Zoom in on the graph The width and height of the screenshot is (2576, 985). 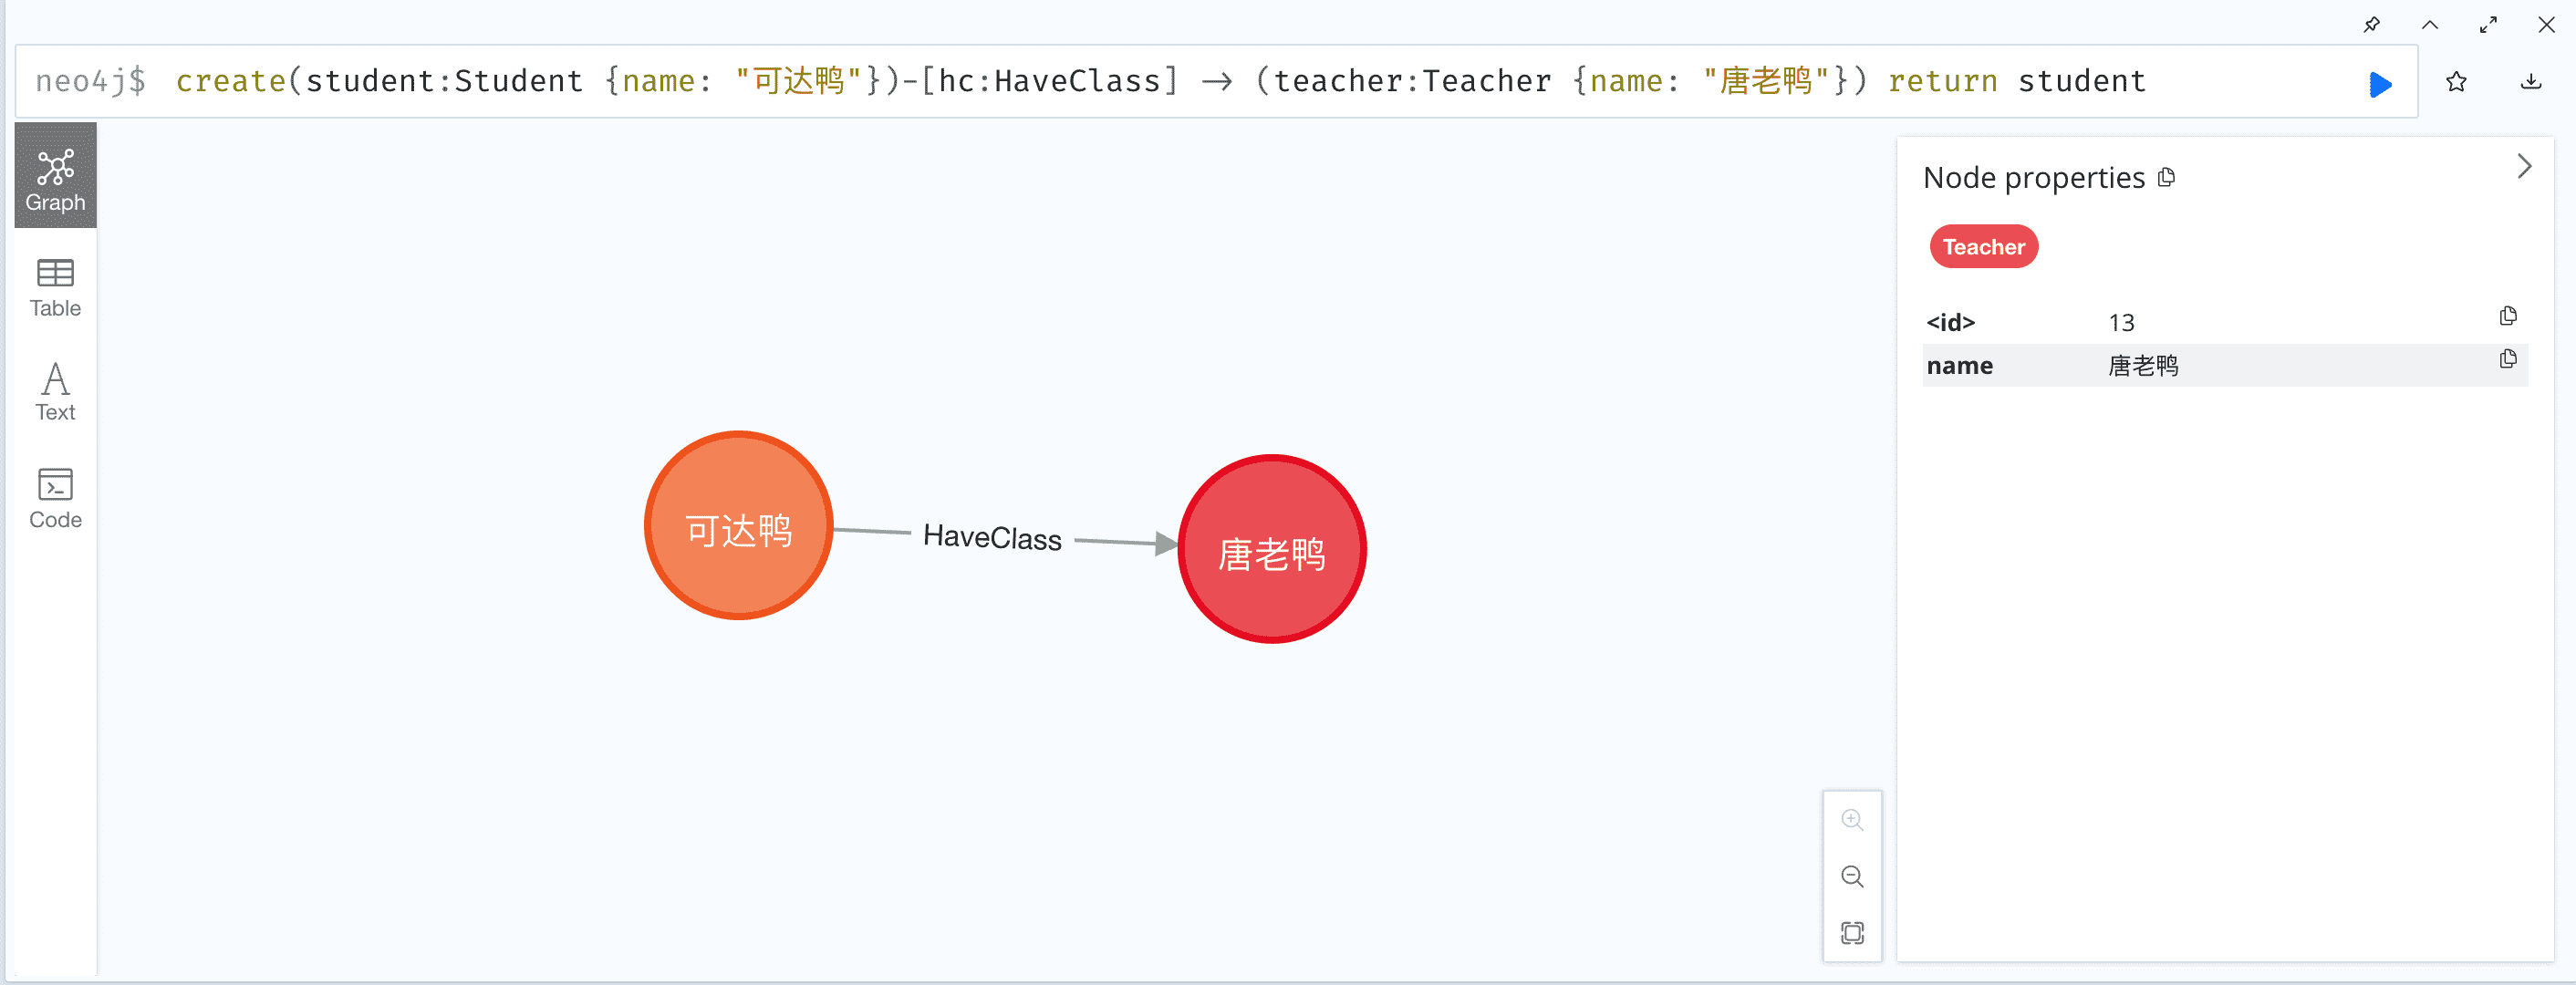click(x=1851, y=820)
